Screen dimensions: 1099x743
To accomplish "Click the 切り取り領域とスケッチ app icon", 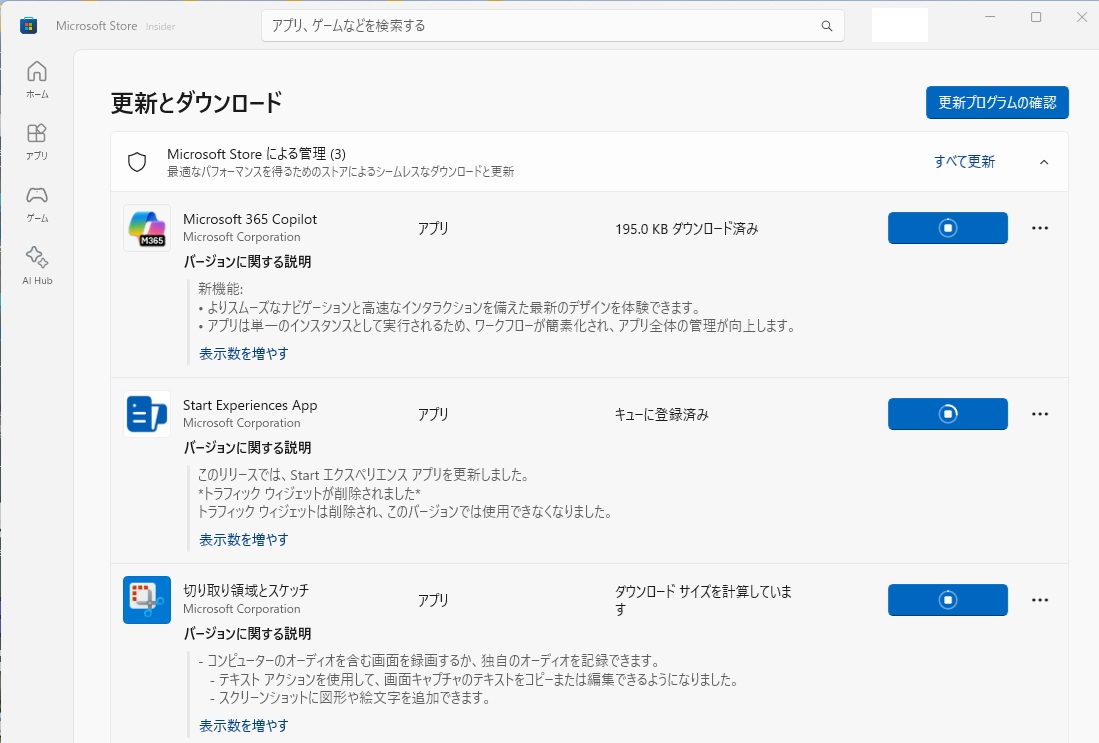I will click(x=147, y=600).
